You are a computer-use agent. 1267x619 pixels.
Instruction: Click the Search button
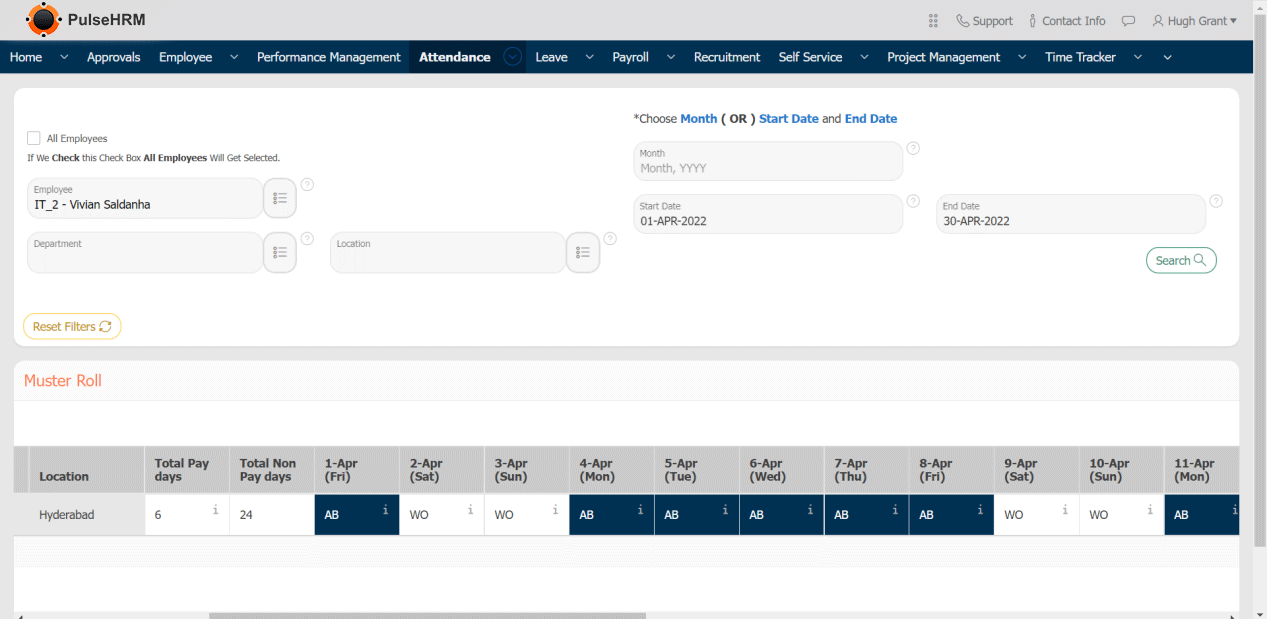tap(1180, 260)
